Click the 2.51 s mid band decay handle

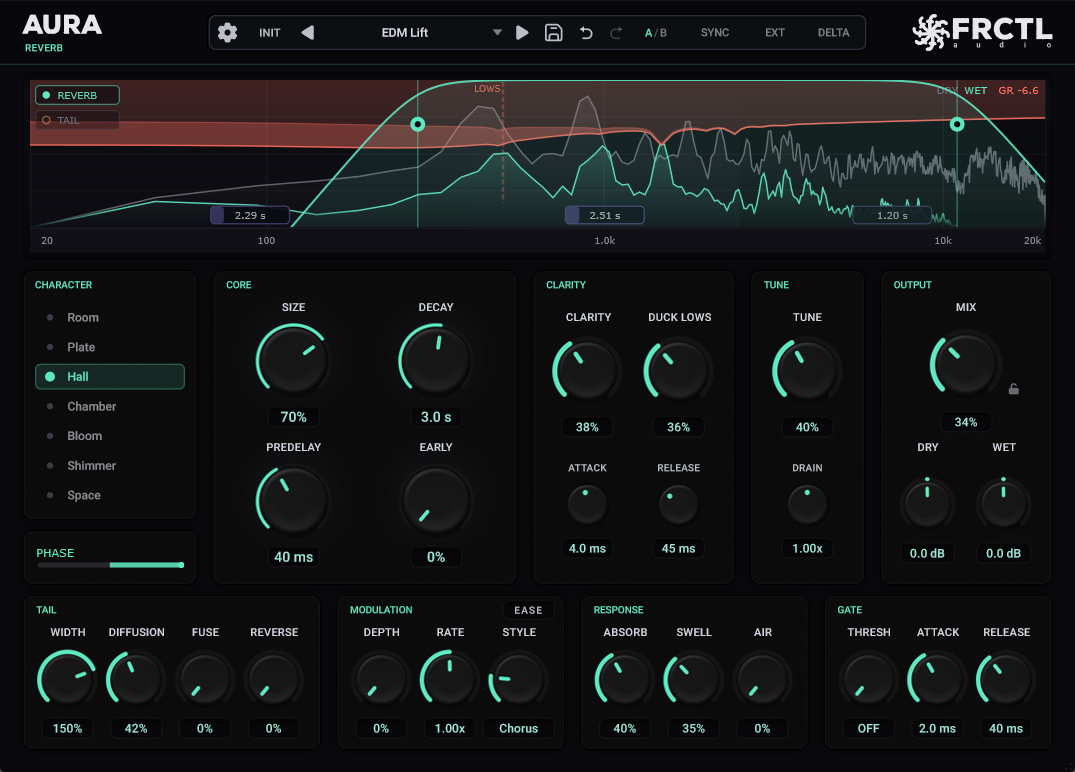pos(604,215)
